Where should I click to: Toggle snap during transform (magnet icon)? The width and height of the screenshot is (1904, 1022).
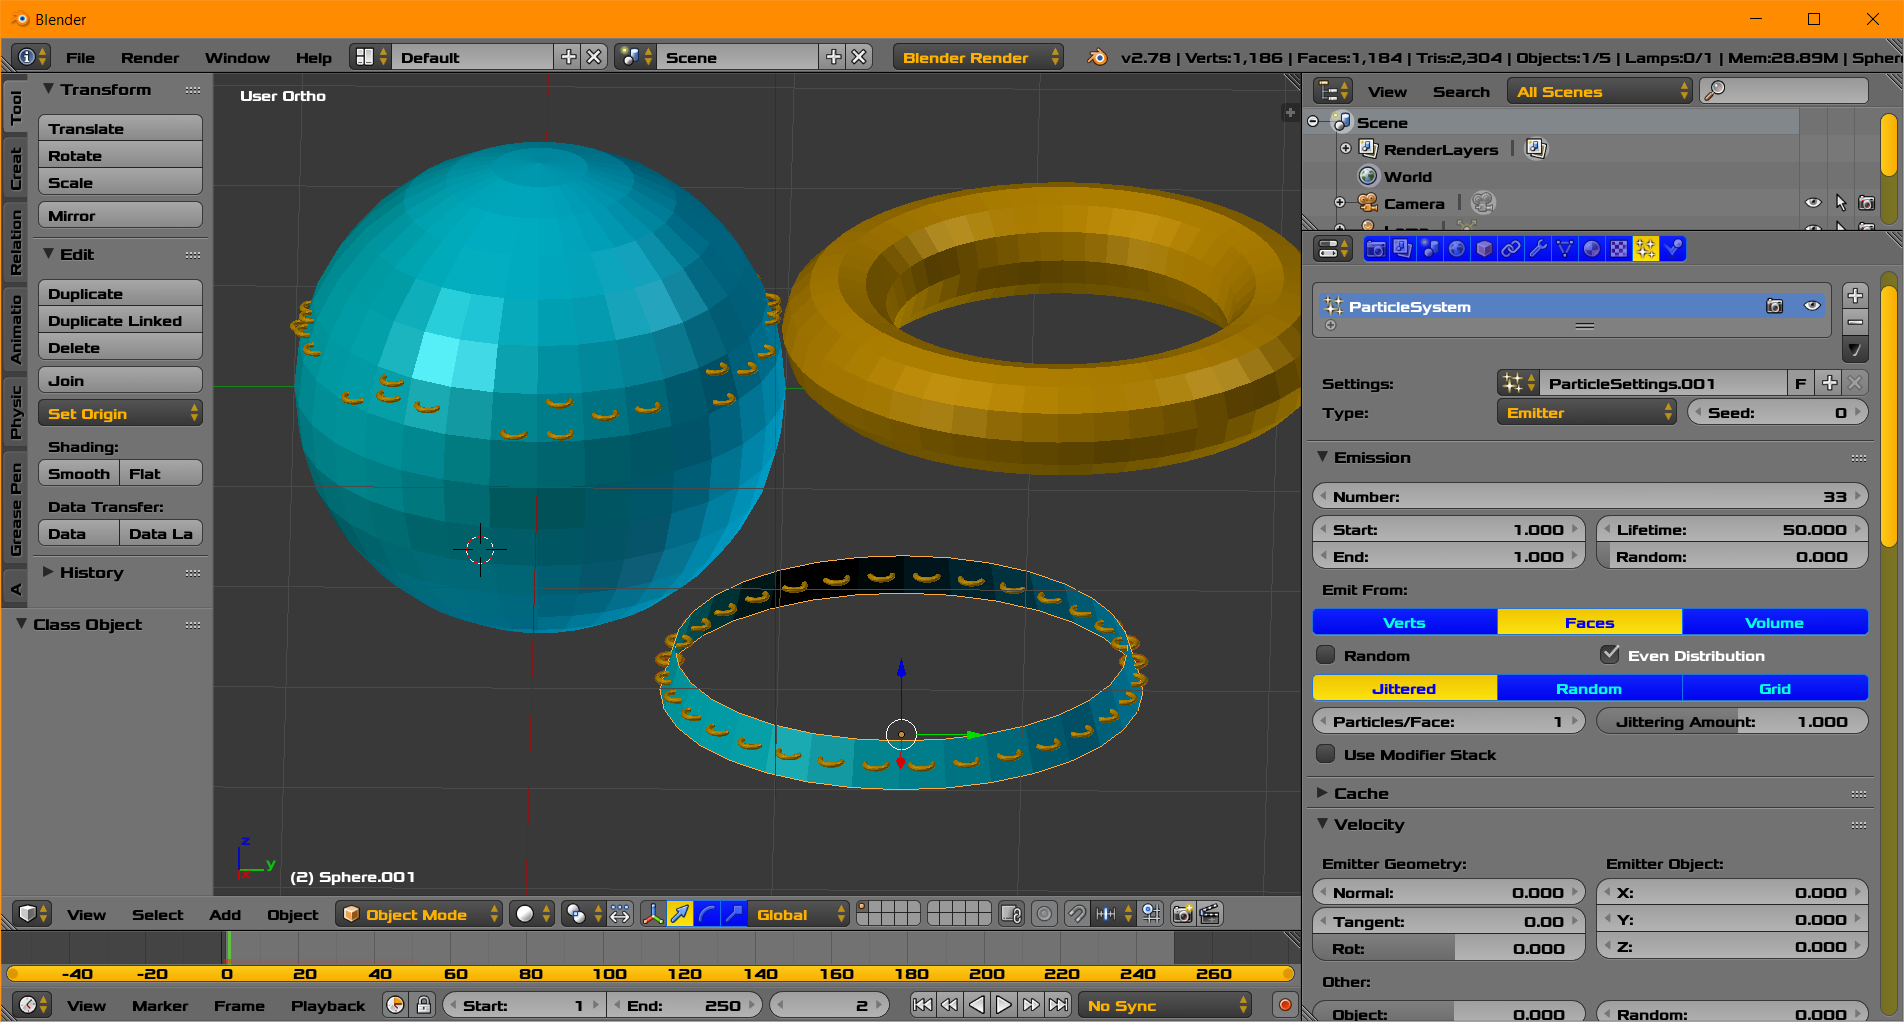1076,914
